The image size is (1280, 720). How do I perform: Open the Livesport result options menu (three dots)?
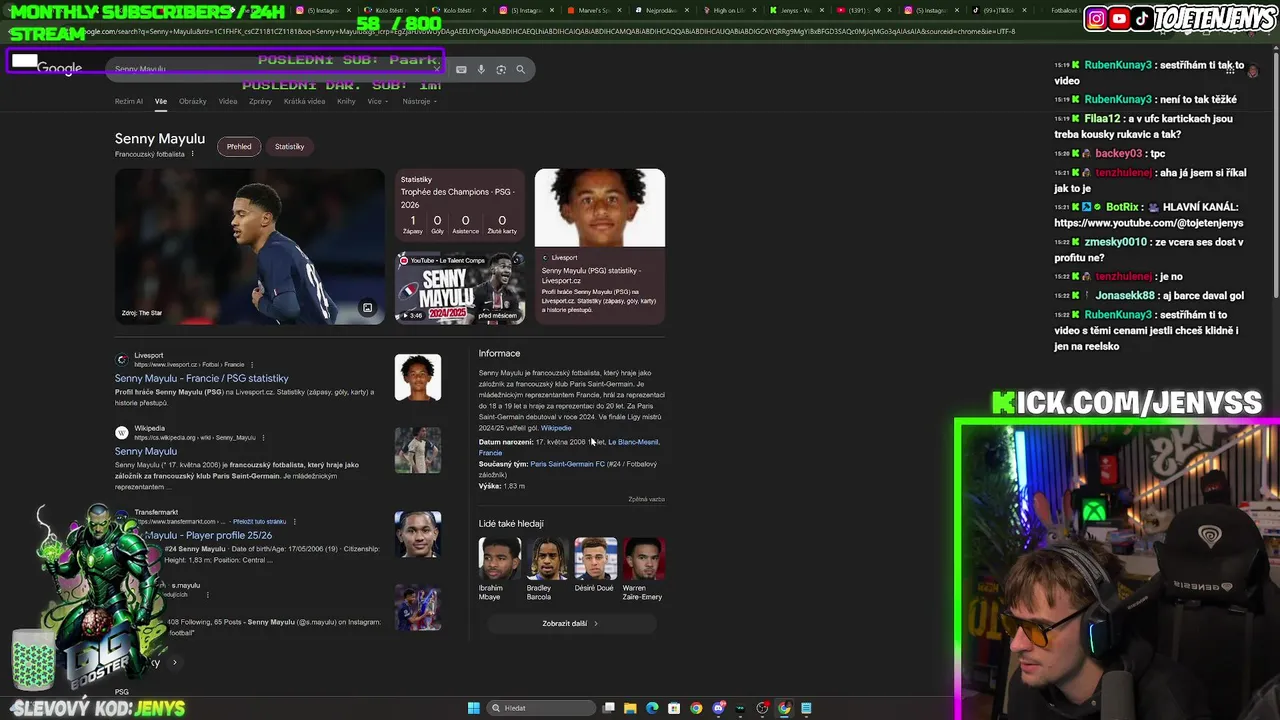pos(252,365)
